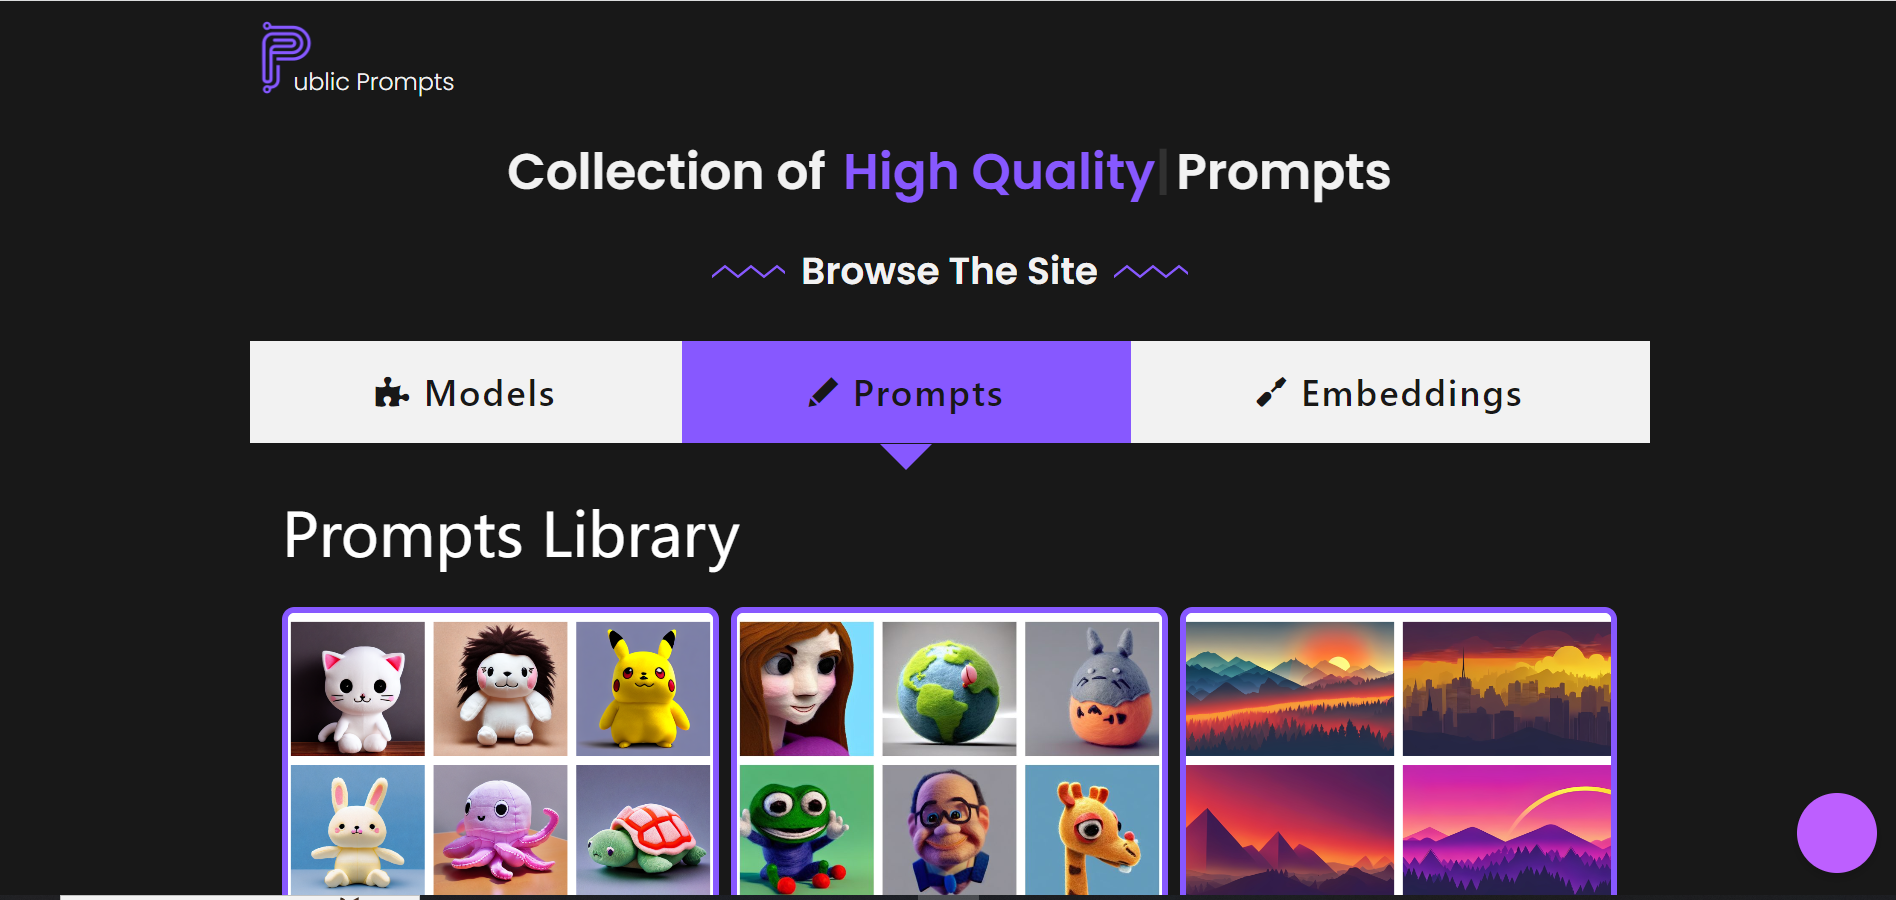The height and width of the screenshot is (900, 1896).
Task: Open the felted giraffe thumbnail
Action: [1092, 830]
